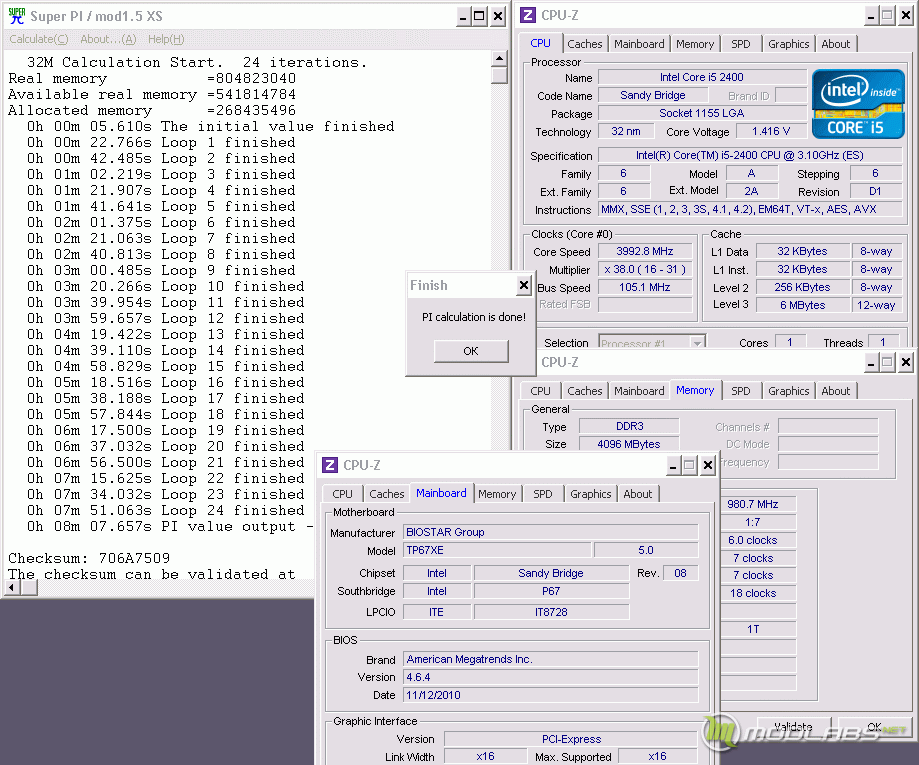Open Caches tab in the Memory CPU-Z window

click(x=584, y=391)
